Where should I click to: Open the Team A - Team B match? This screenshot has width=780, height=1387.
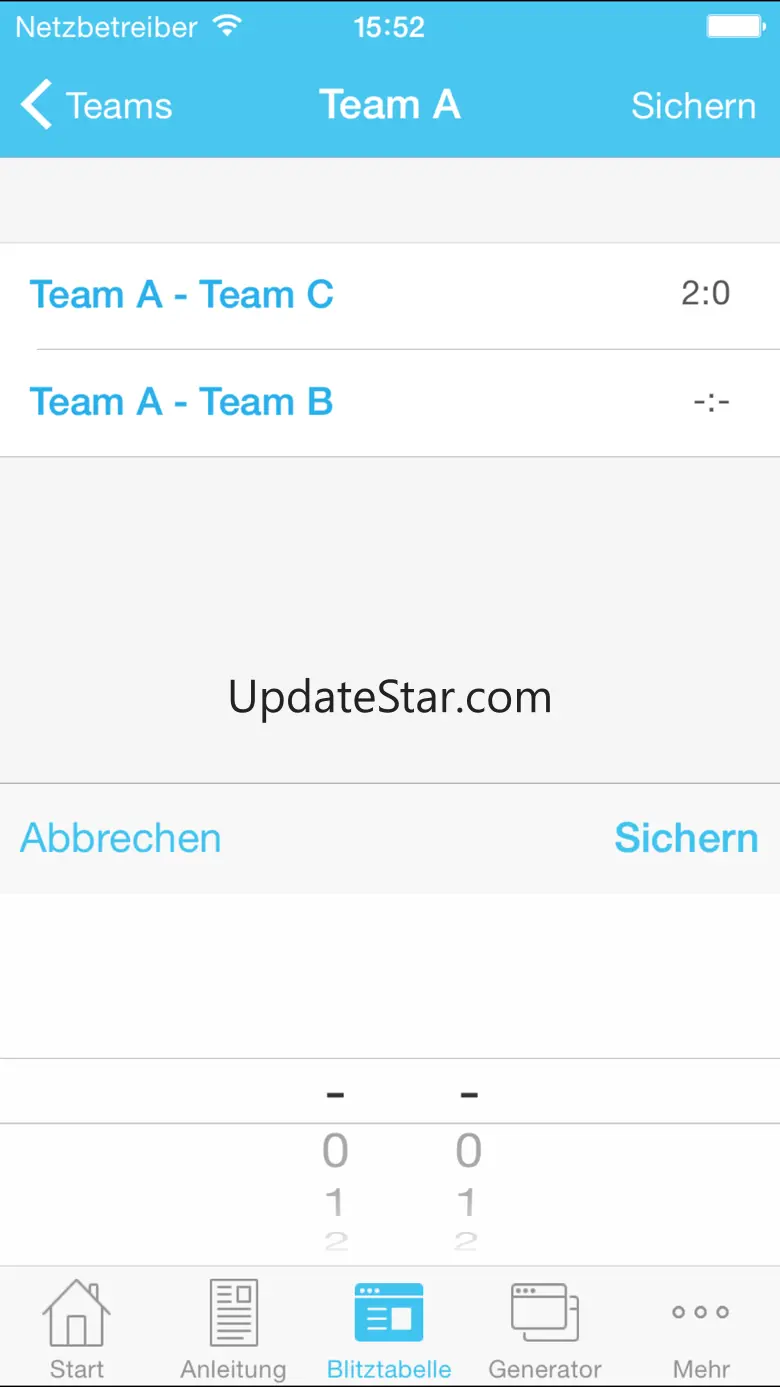point(390,403)
